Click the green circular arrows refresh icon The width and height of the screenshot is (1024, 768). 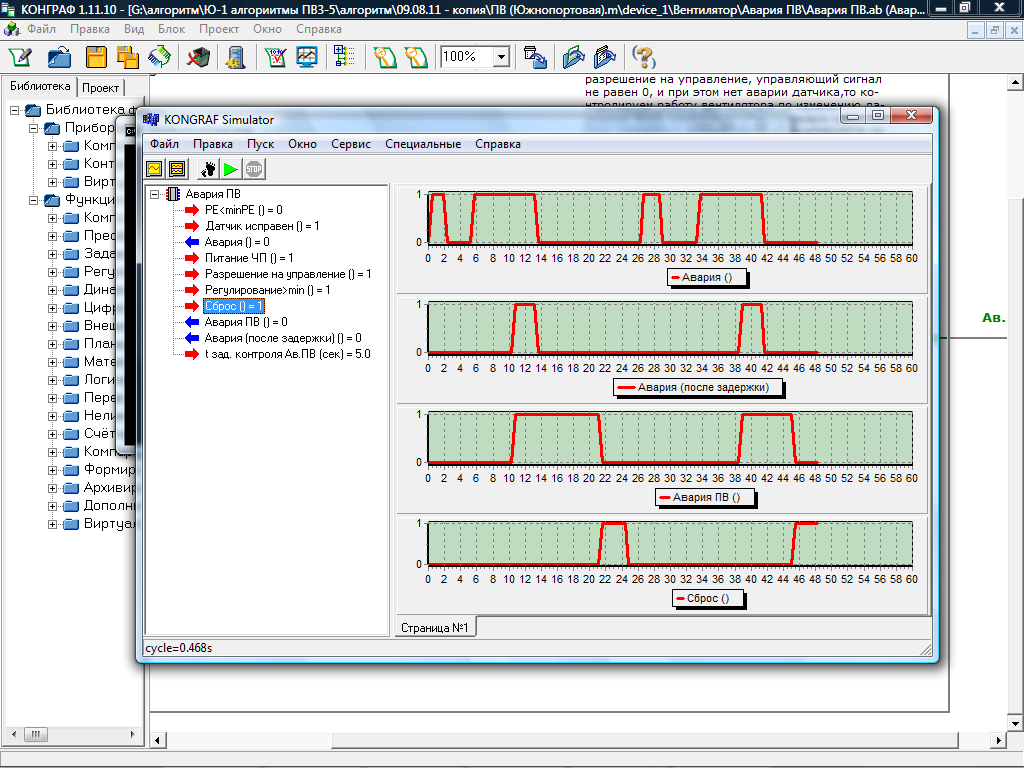(x=159, y=57)
